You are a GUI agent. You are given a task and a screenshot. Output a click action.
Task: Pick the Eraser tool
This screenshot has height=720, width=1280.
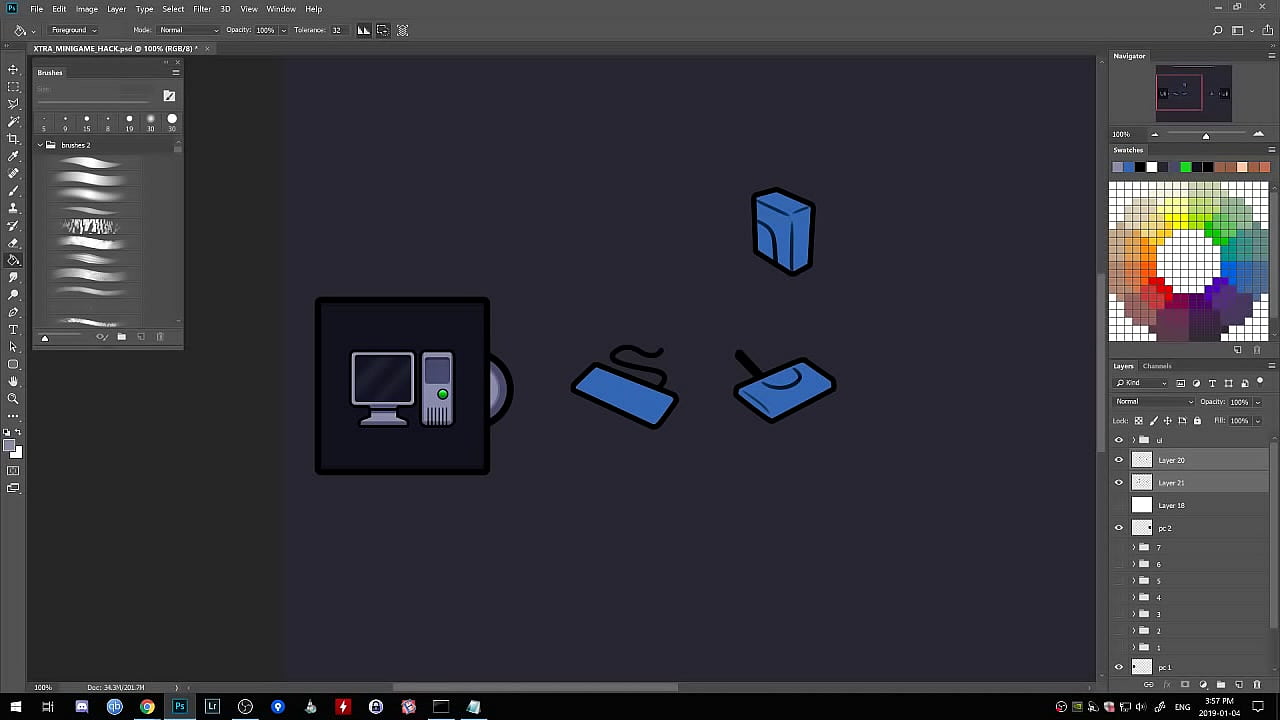(x=13, y=243)
